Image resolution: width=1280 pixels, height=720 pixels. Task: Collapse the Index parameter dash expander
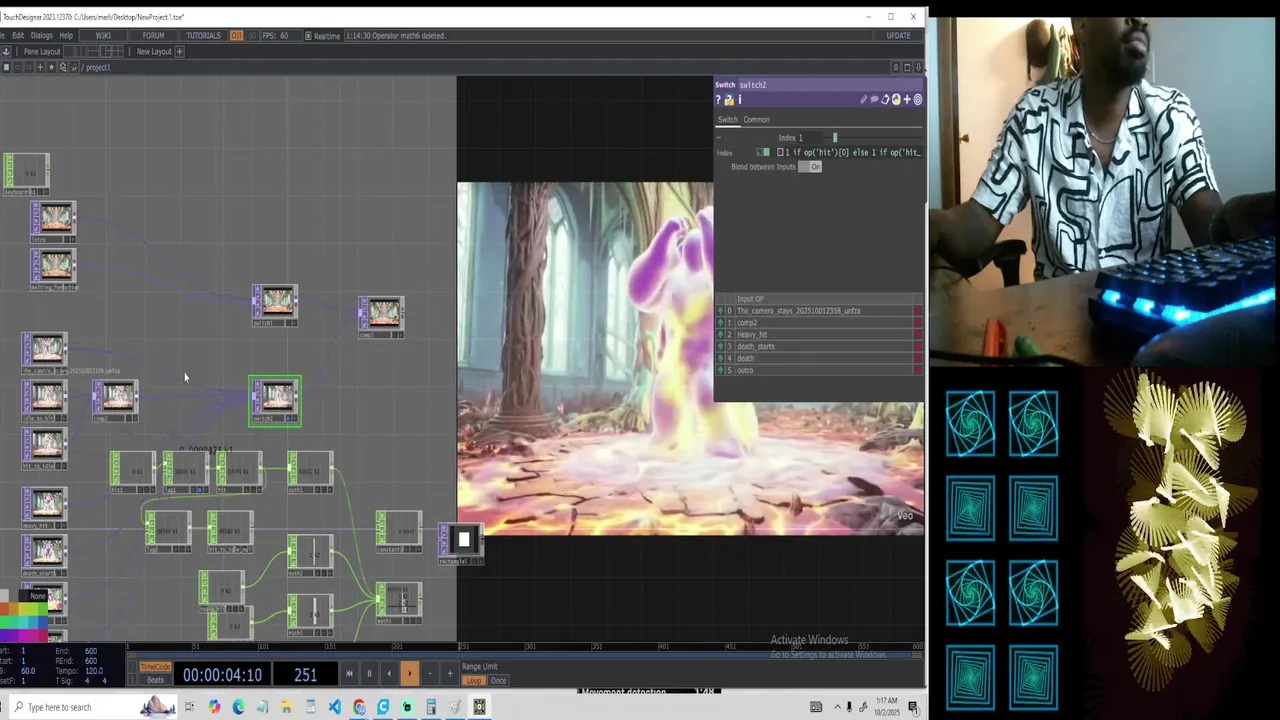point(719,138)
